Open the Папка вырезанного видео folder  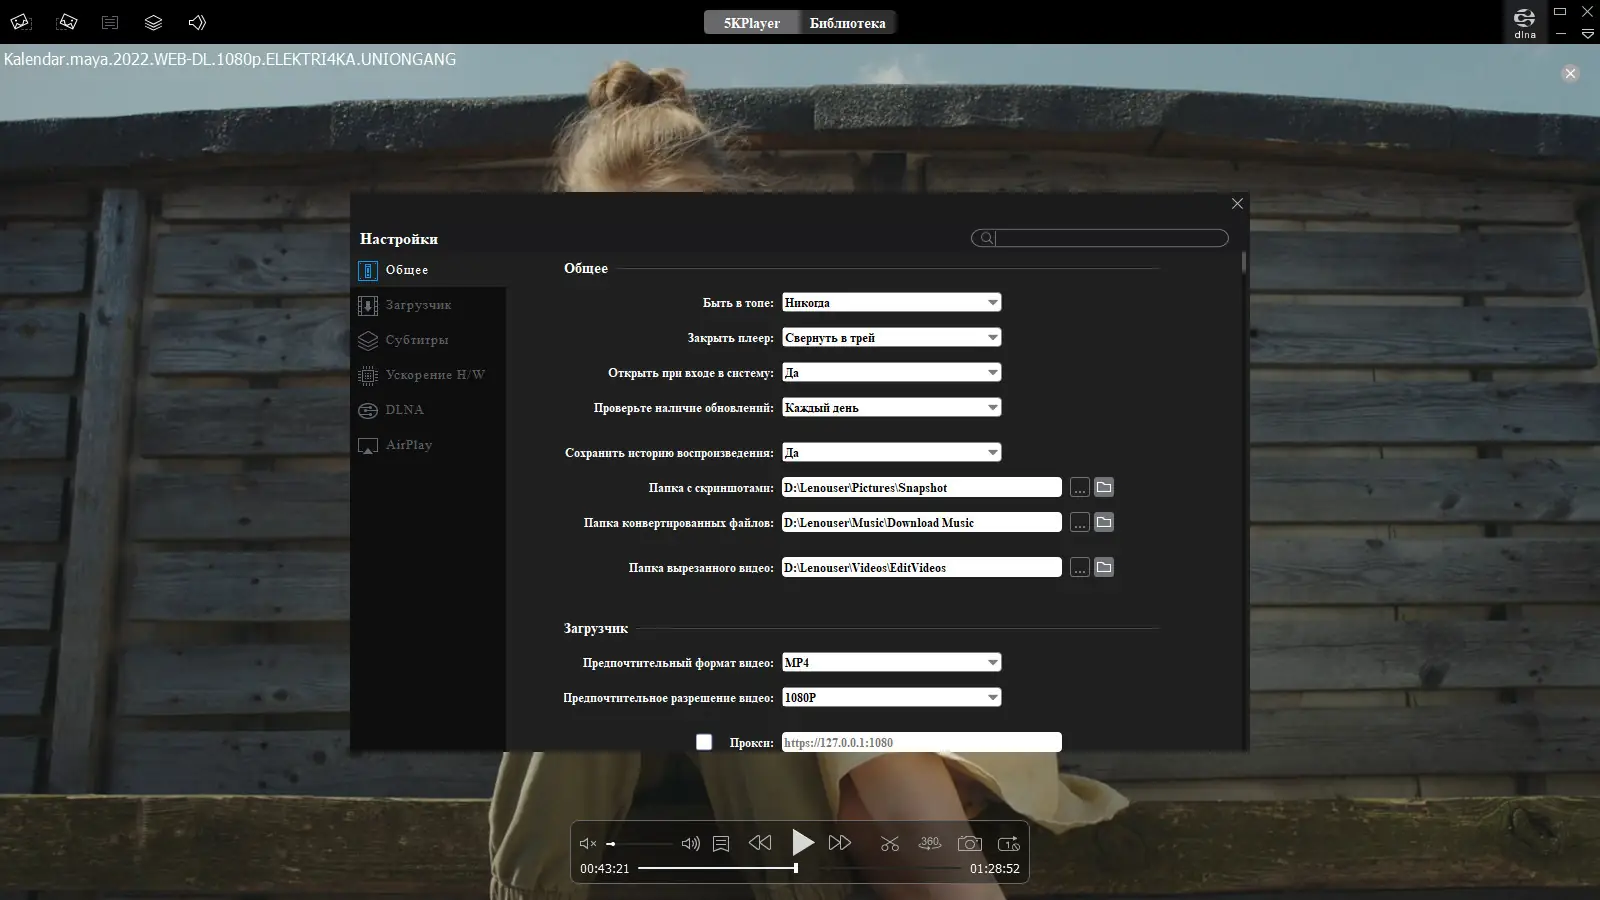click(1104, 568)
